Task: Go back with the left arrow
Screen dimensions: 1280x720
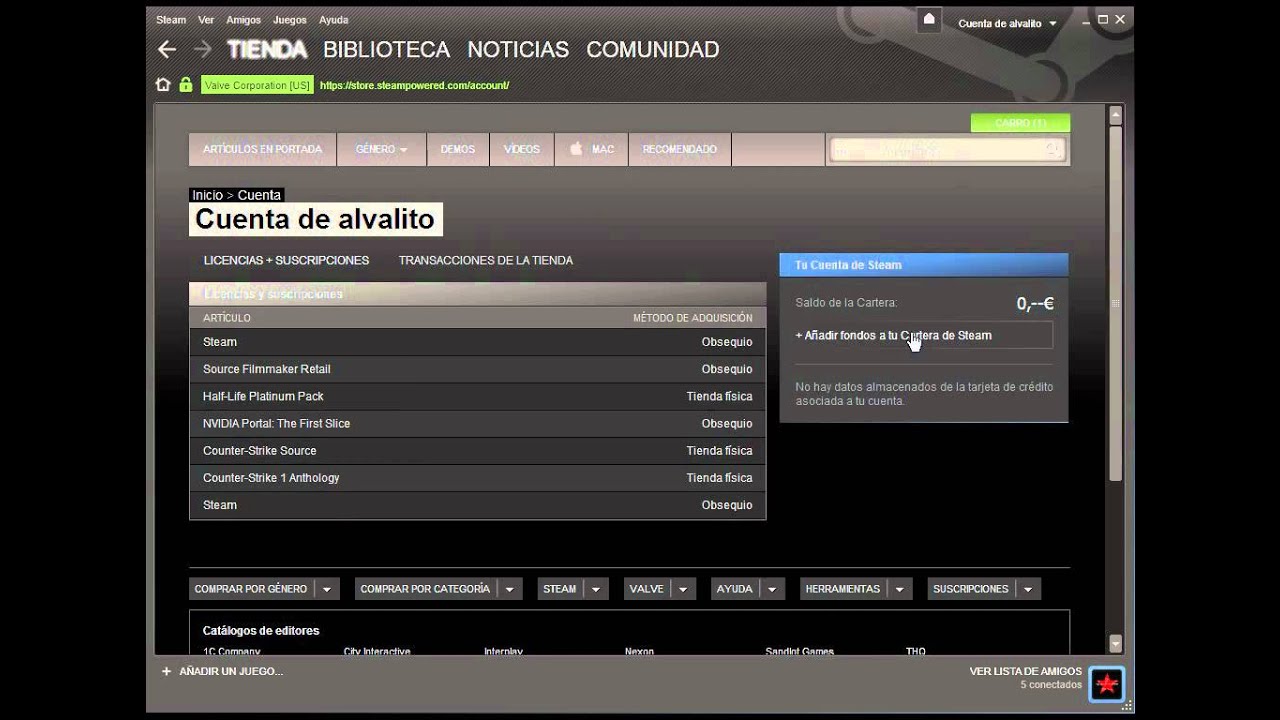Action: [167, 49]
